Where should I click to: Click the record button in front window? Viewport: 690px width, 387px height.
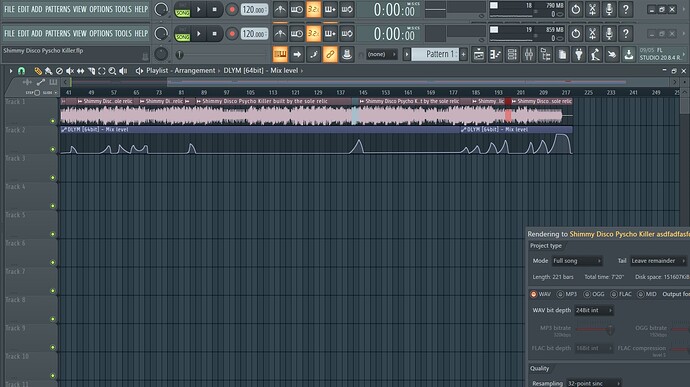tap(232, 34)
